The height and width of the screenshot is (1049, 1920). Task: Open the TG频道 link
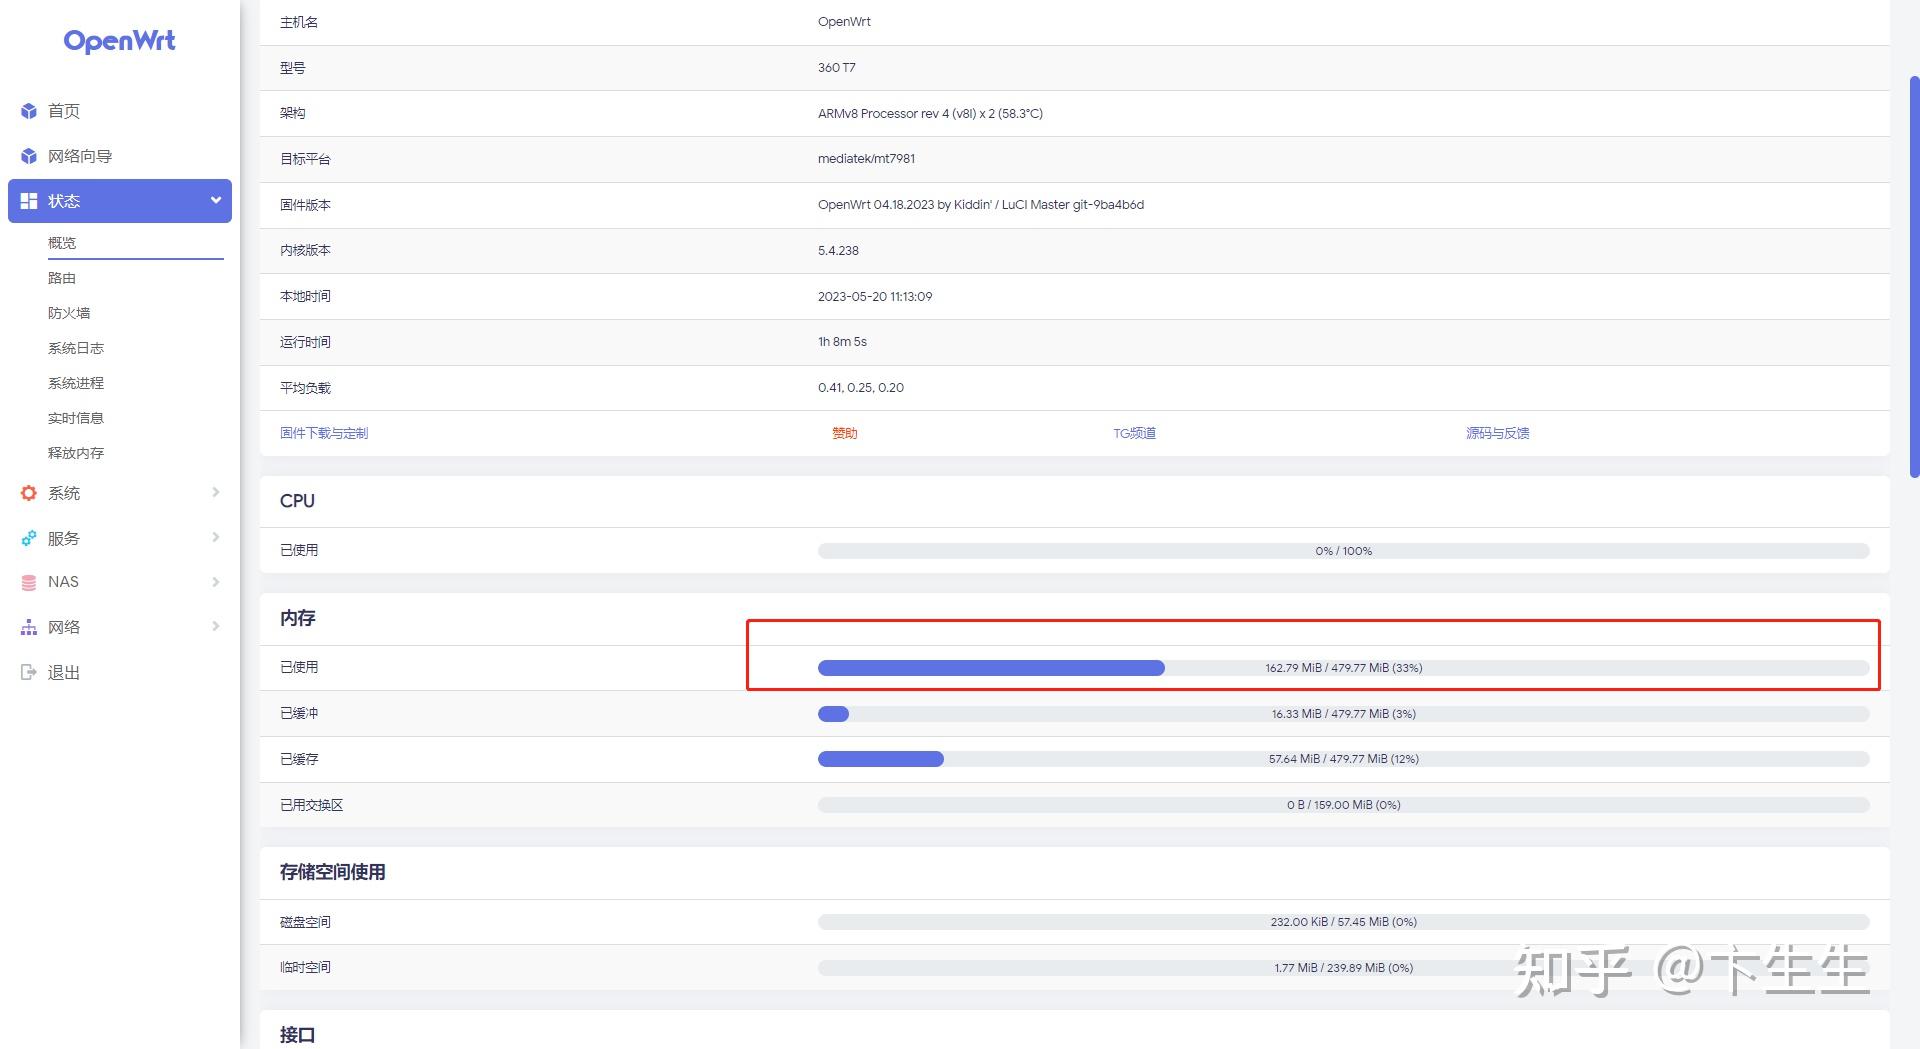pos(1134,433)
